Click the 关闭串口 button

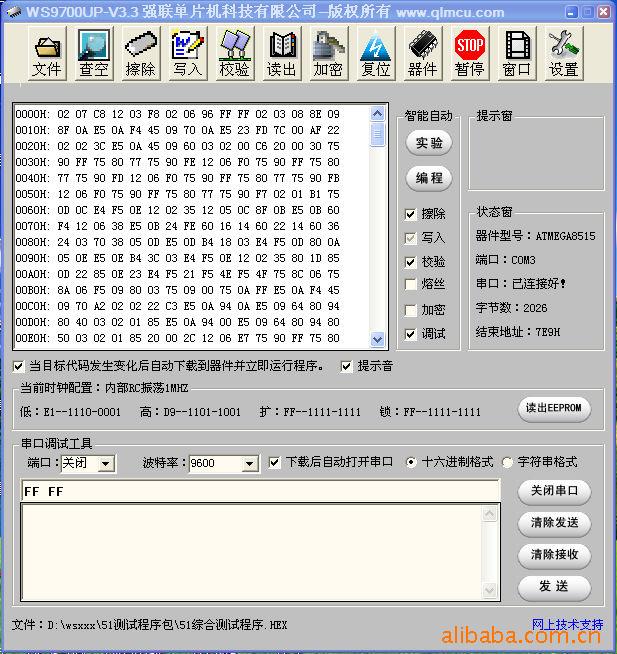coord(554,491)
